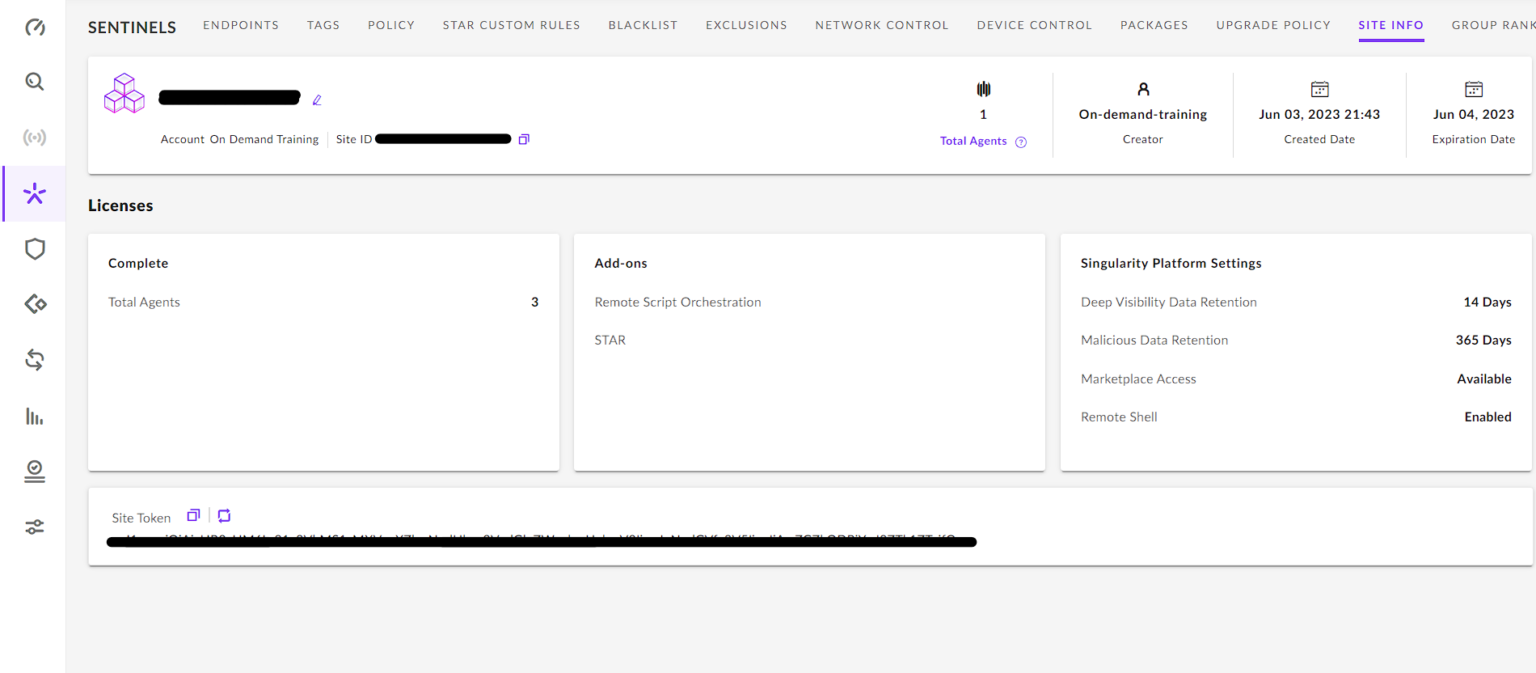Open the Total Agents help tooltip
Viewport: 1536px width, 673px height.
coord(1021,141)
